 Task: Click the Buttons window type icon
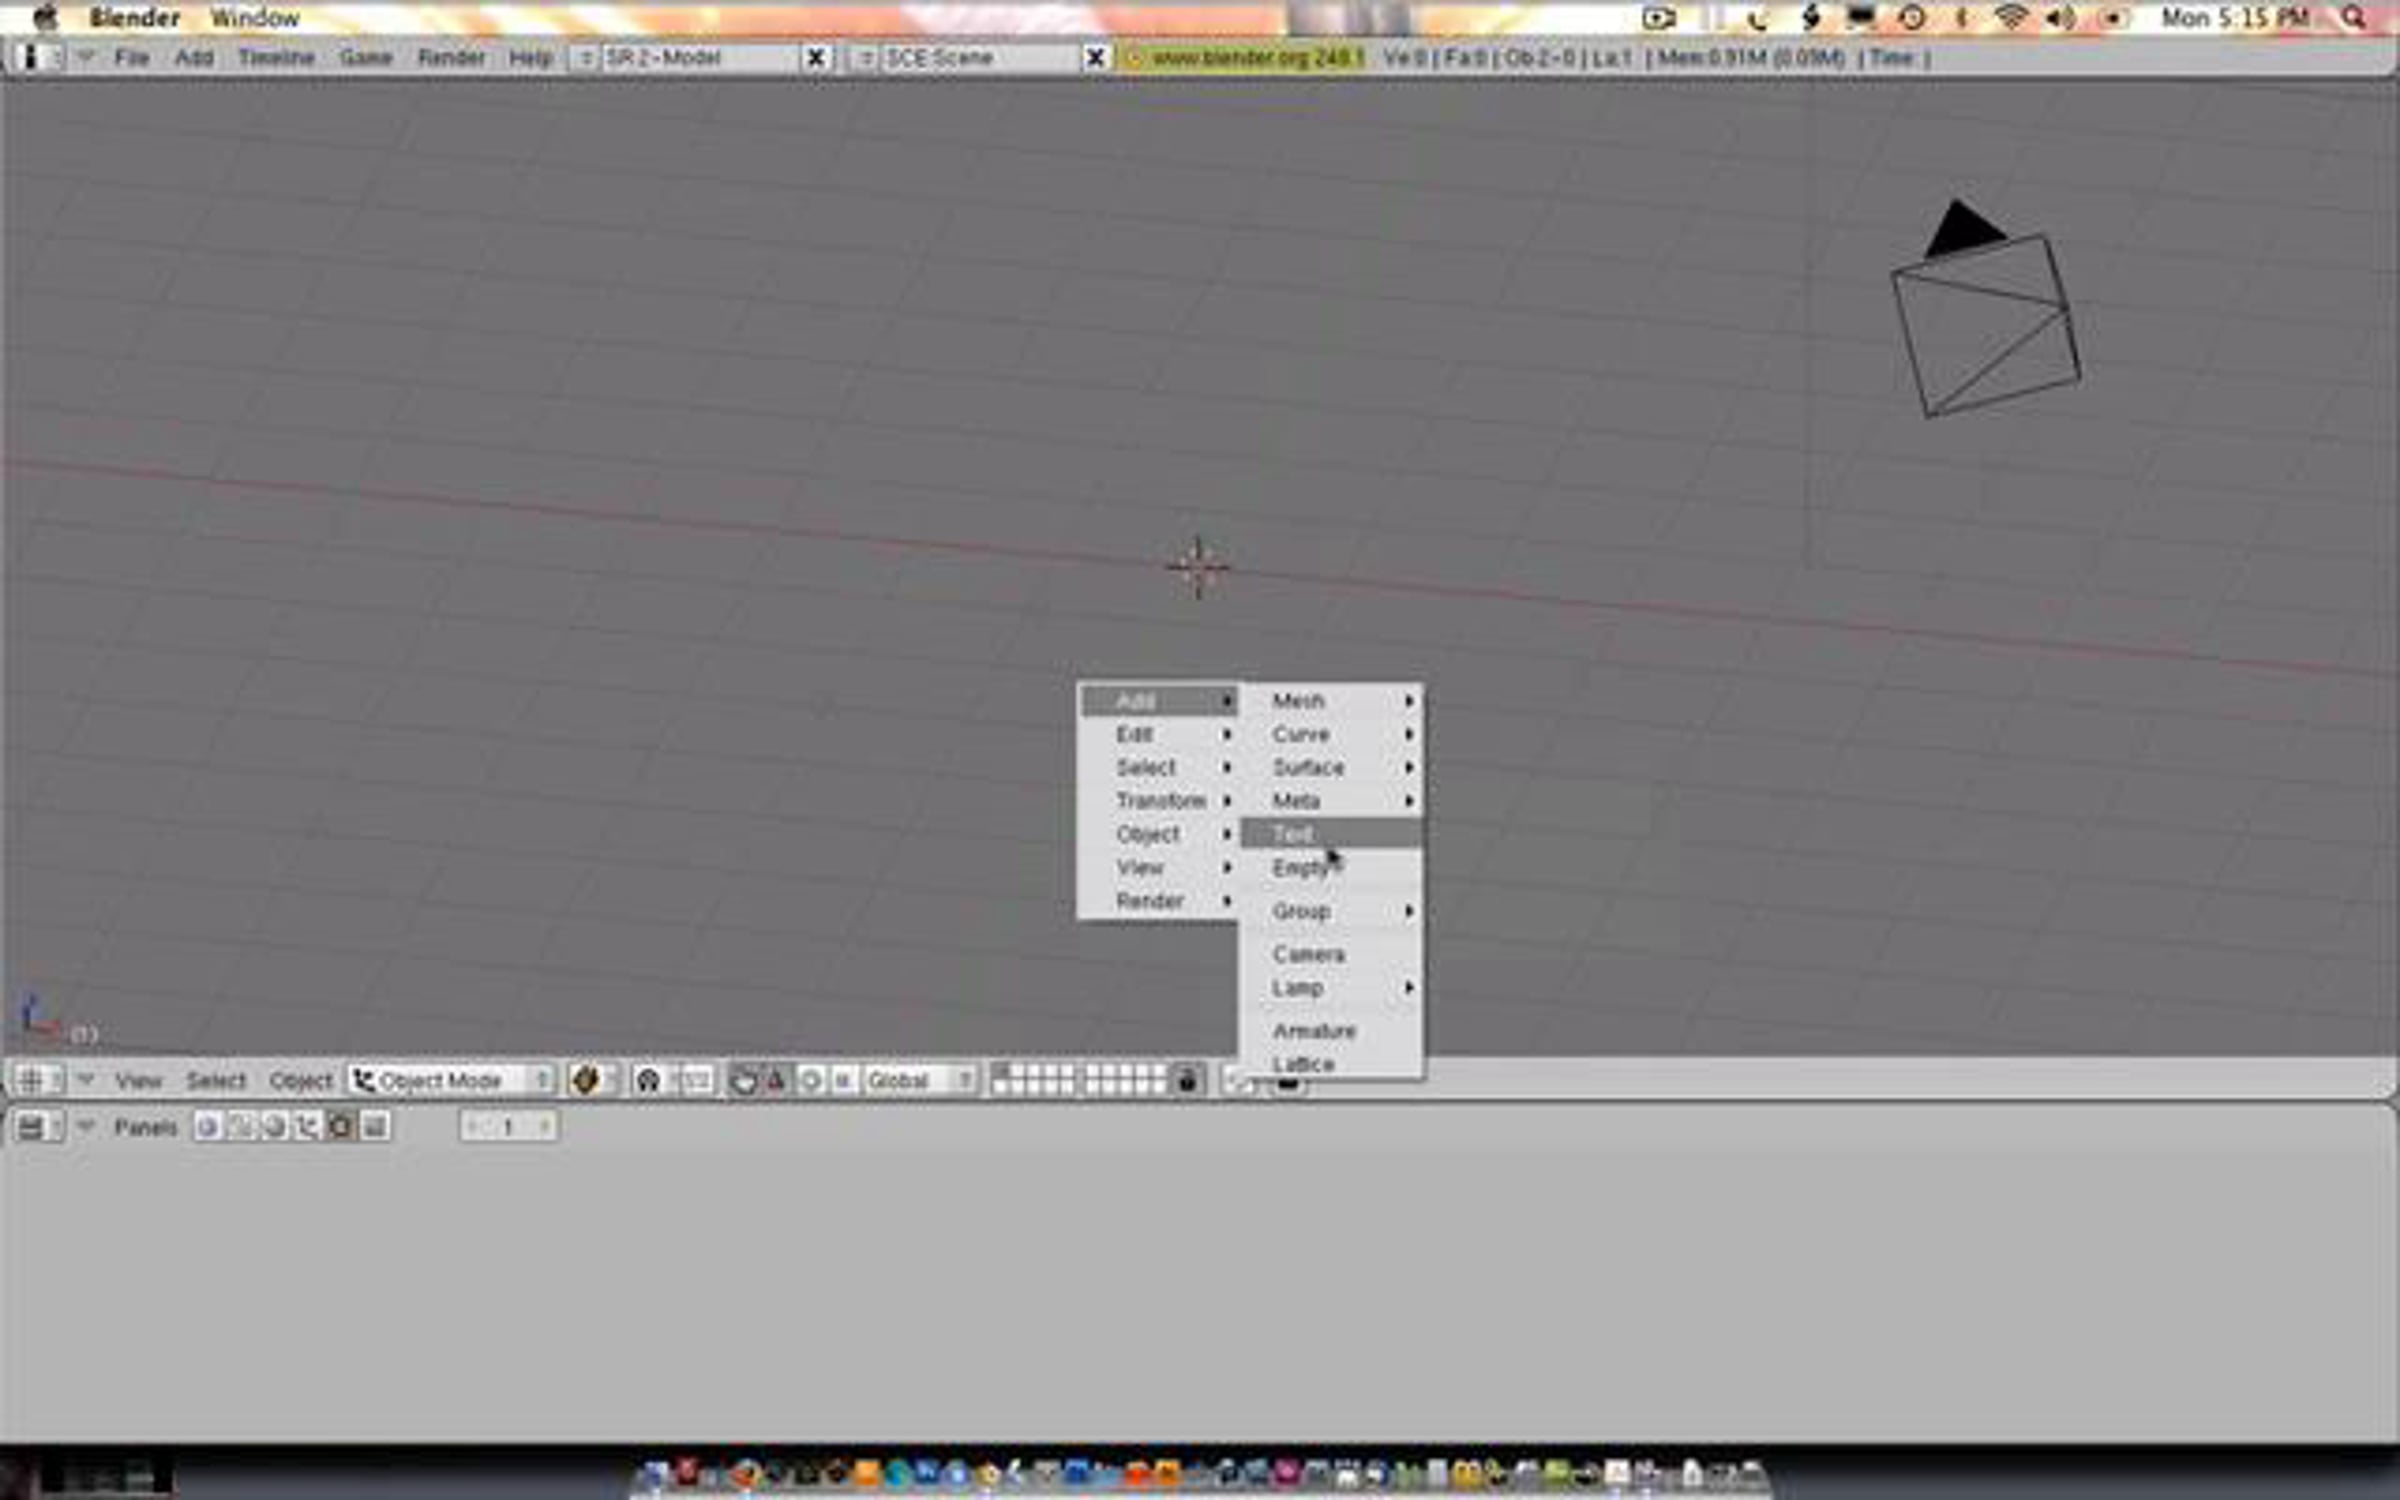click(31, 1127)
